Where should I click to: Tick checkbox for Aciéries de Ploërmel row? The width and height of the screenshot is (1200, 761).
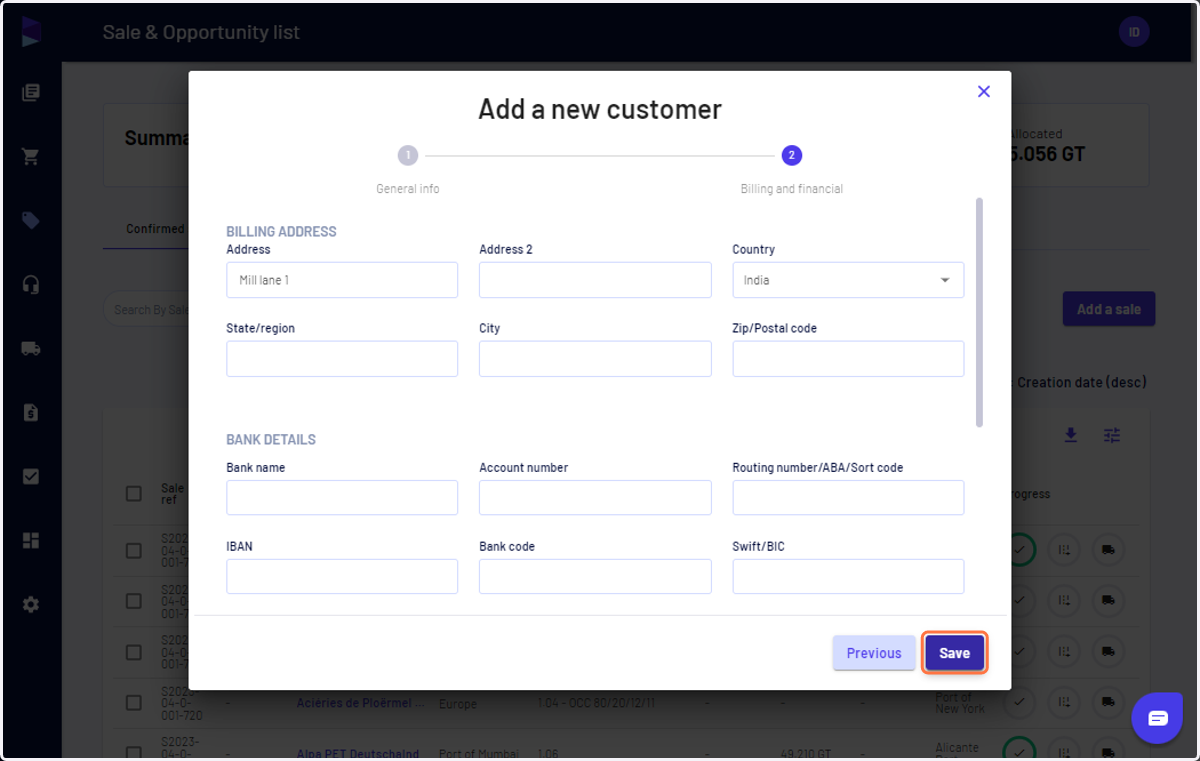tap(134, 703)
